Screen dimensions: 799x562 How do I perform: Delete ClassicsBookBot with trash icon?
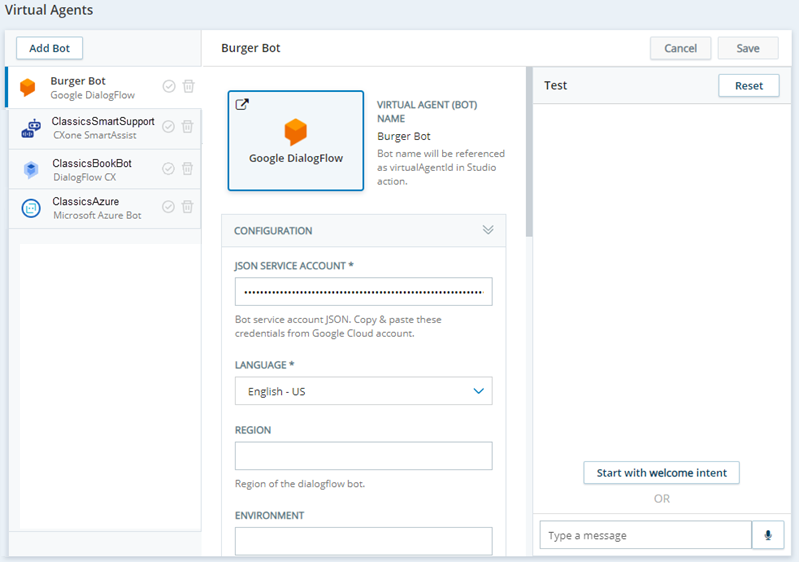coord(188,168)
